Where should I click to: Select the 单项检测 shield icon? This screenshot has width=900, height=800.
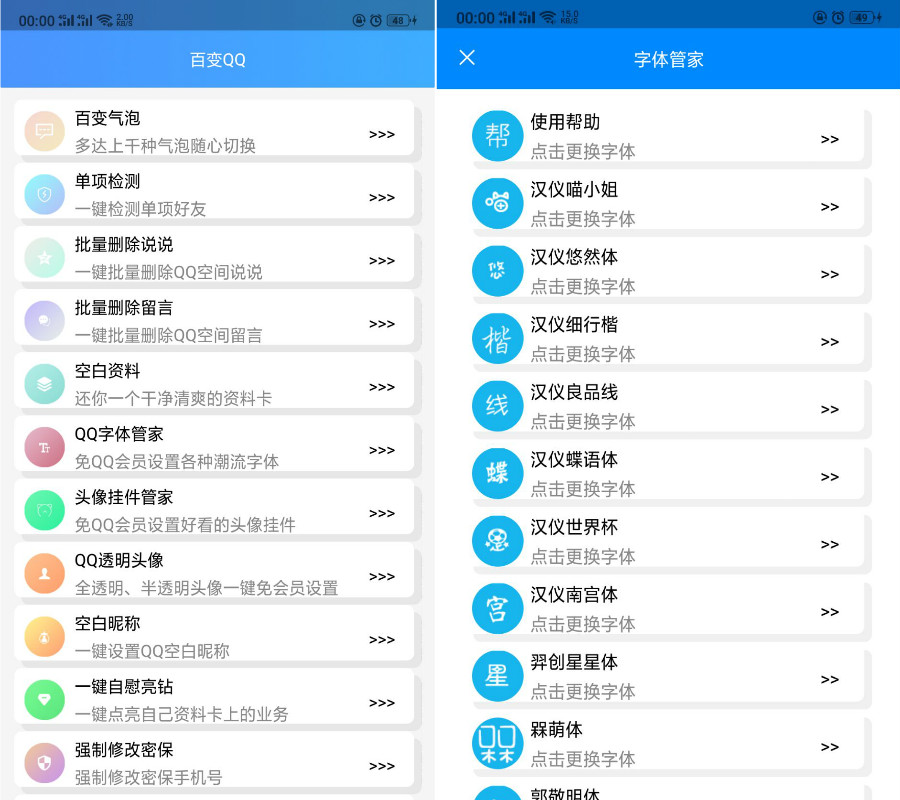pyautogui.click(x=44, y=194)
